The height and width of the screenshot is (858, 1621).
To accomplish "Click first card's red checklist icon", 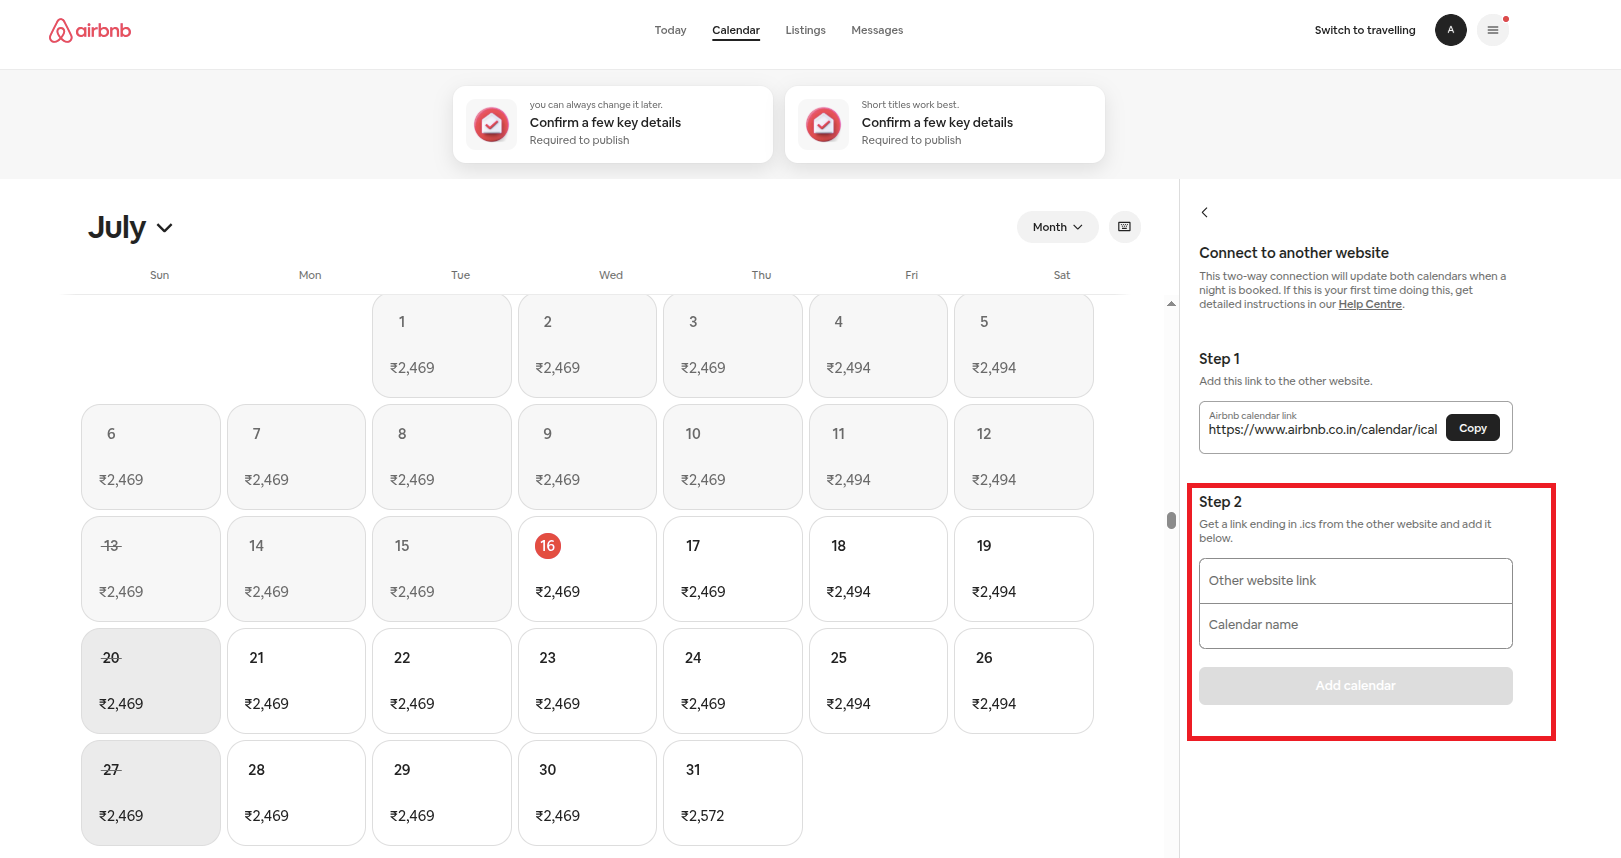I will 491,124.
